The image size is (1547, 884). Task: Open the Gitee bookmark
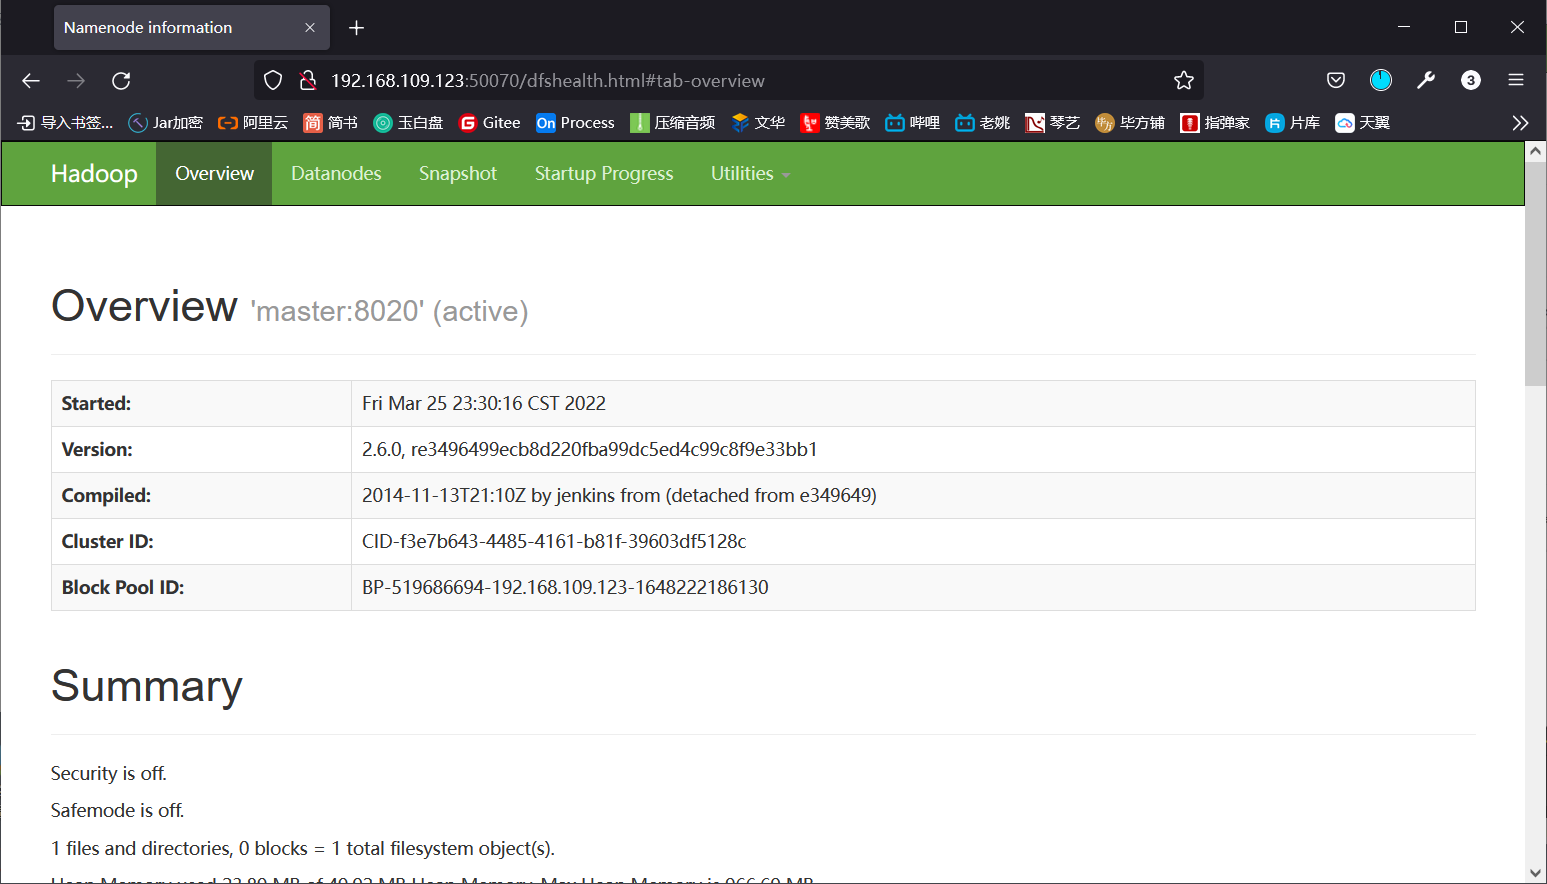pyautogui.click(x=490, y=123)
